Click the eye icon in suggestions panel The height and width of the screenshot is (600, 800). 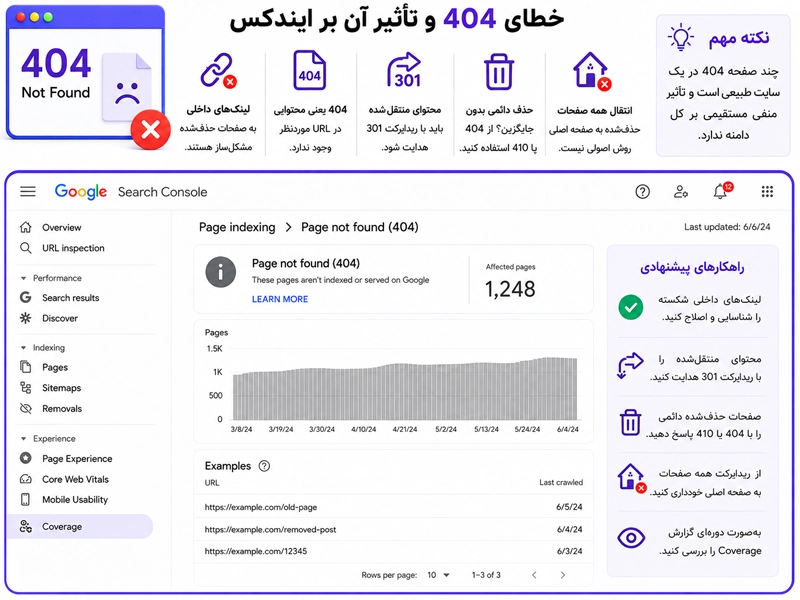[631, 538]
